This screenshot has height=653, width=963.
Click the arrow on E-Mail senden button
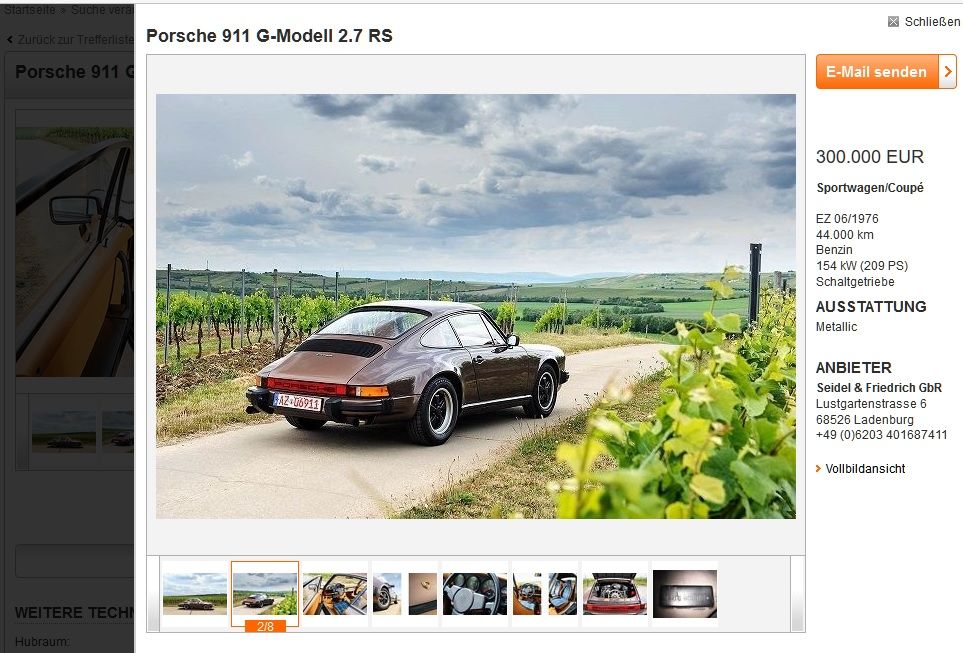948,71
